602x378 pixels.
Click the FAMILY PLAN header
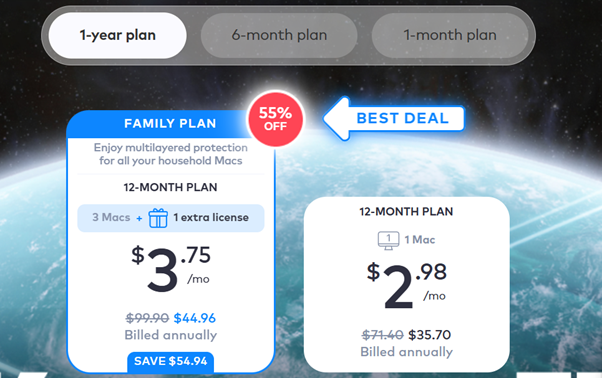[170, 124]
